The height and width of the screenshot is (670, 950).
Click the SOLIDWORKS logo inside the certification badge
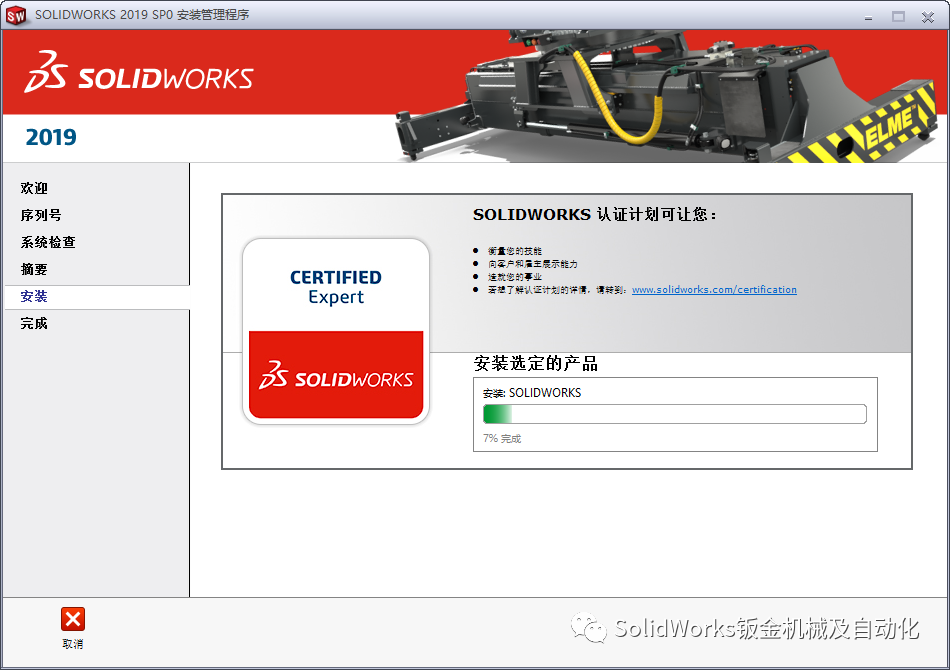[336, 378]
